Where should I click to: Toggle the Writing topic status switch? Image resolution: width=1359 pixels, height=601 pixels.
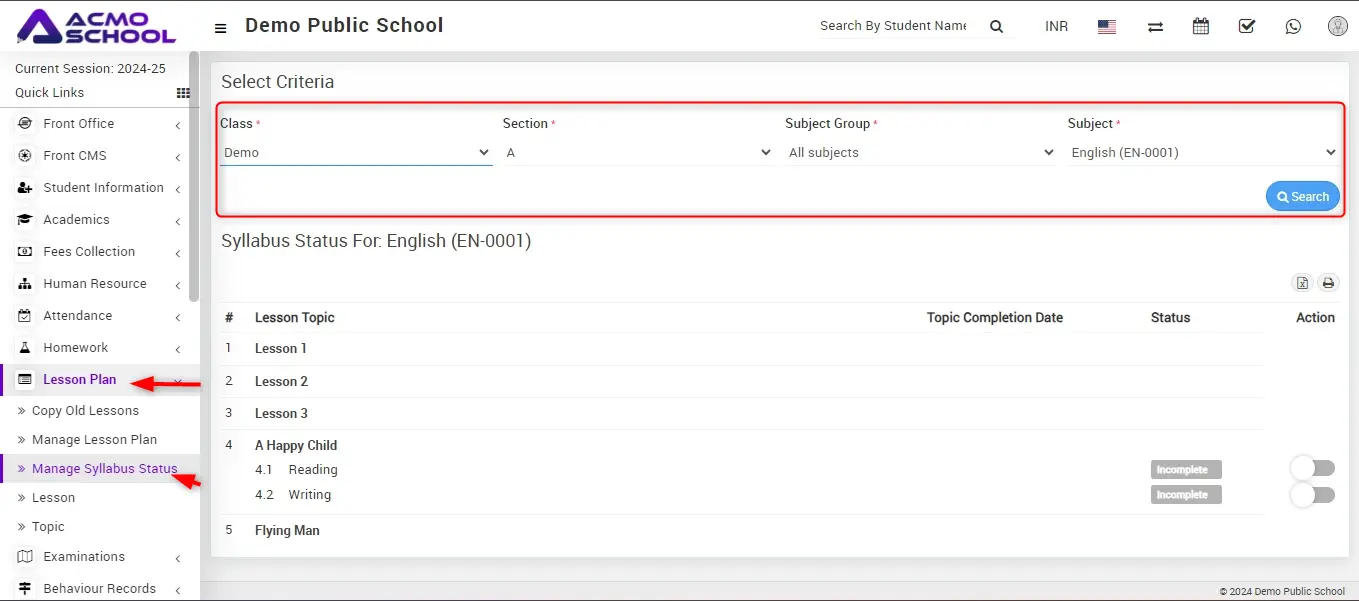1312,494
